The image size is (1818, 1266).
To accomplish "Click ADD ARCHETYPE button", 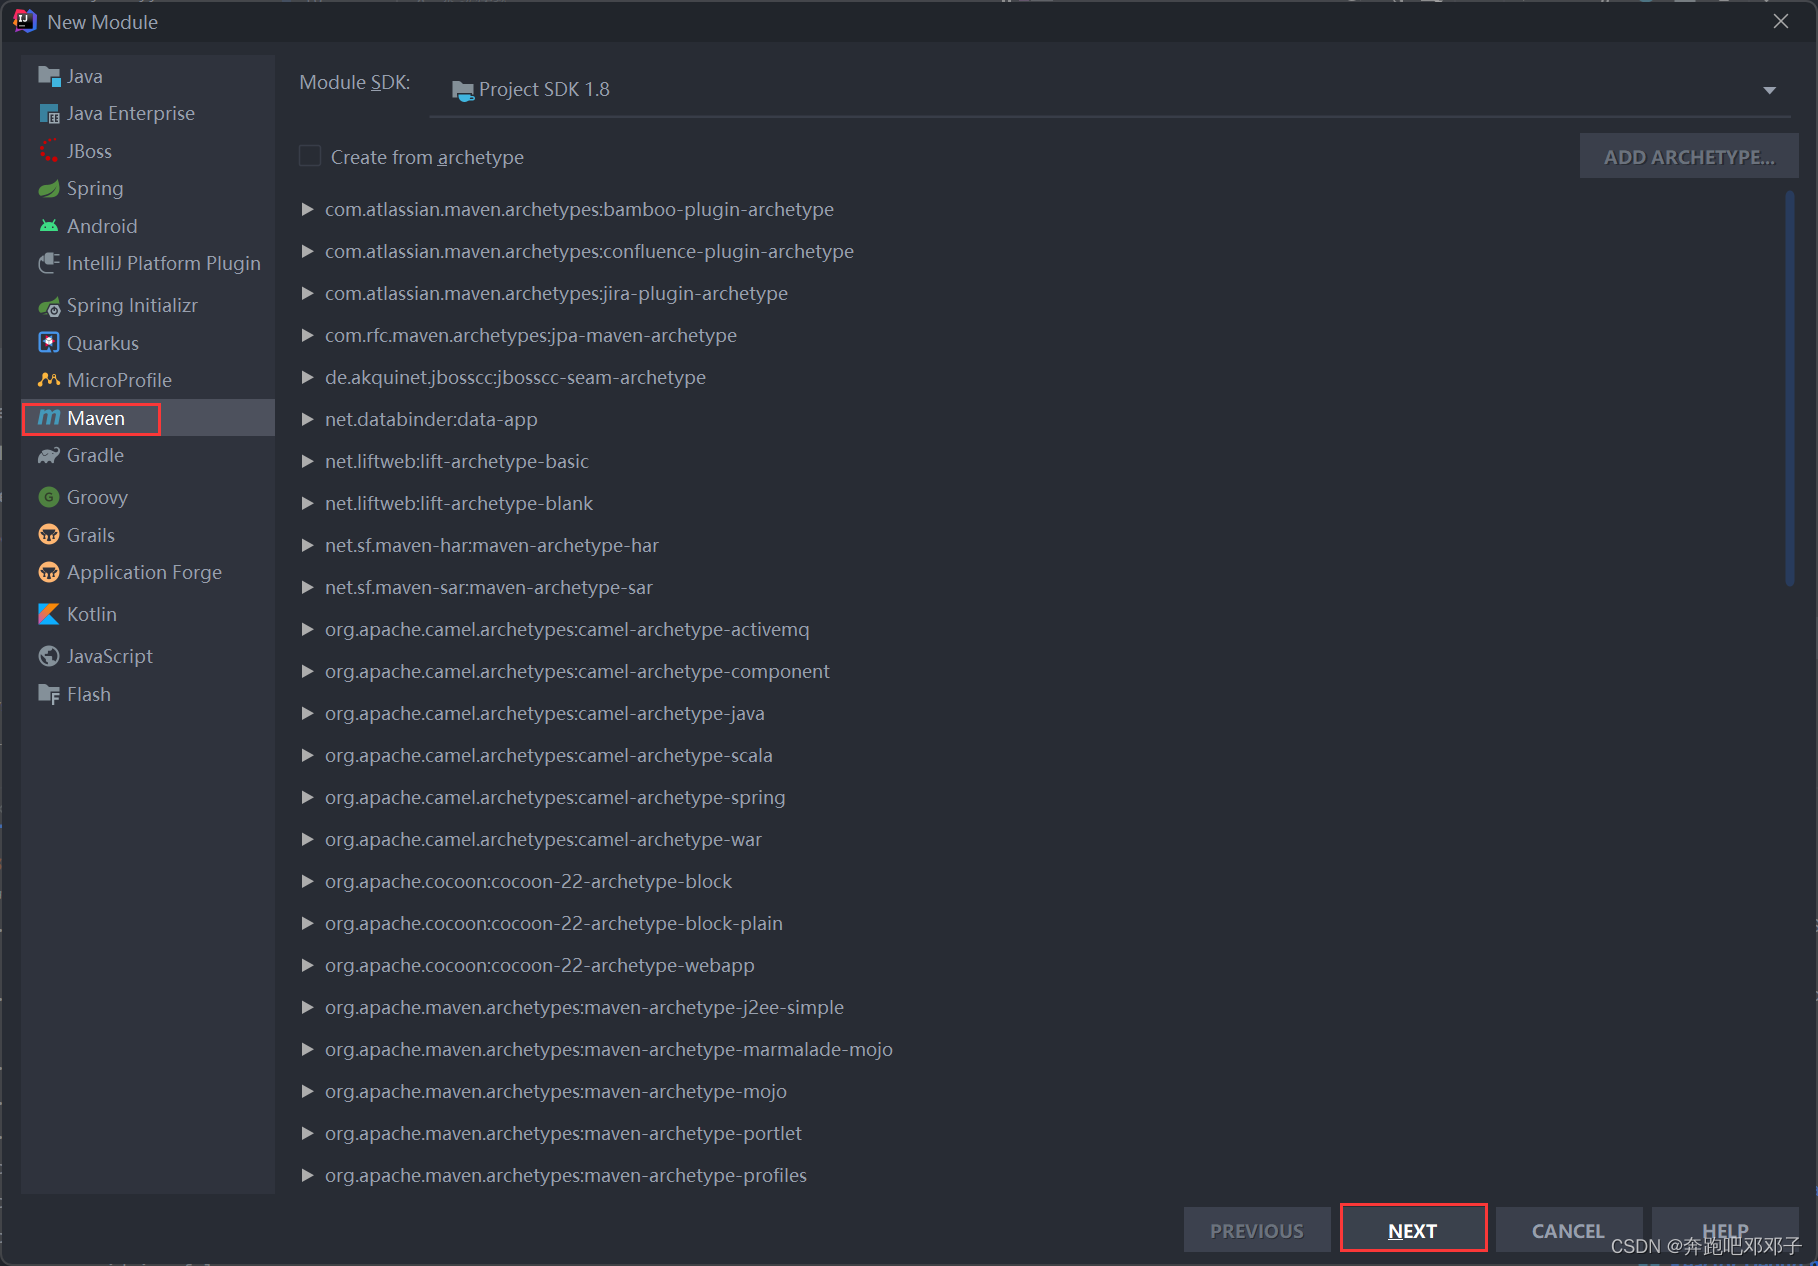I will 1689,157.
